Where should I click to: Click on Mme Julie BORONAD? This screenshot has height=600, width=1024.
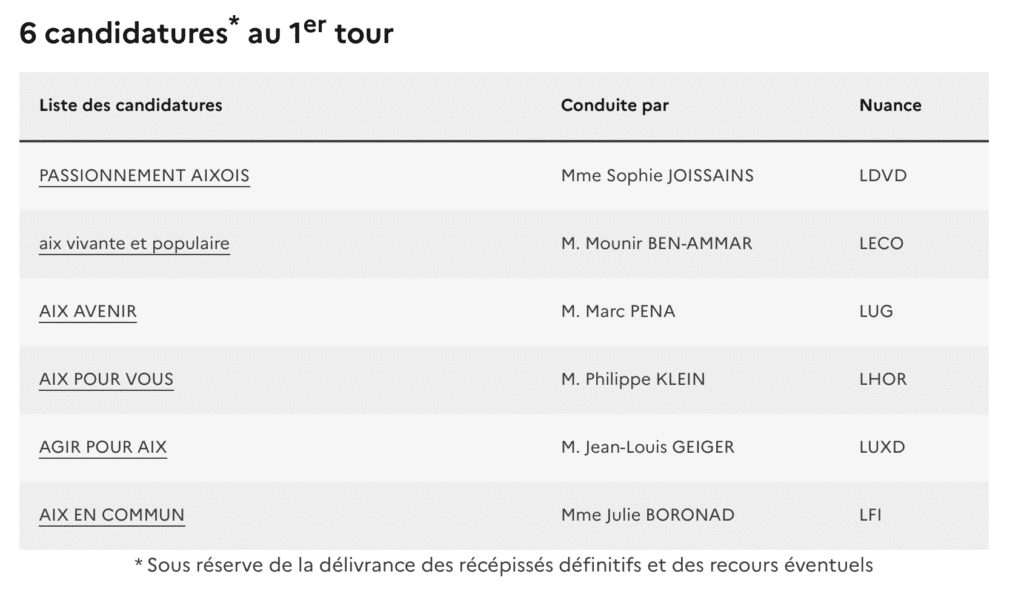[x=648, y=516]
